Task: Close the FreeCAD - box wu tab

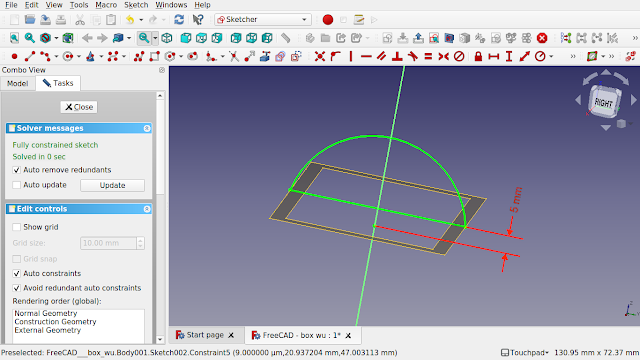Action: [x=348, y=336]
